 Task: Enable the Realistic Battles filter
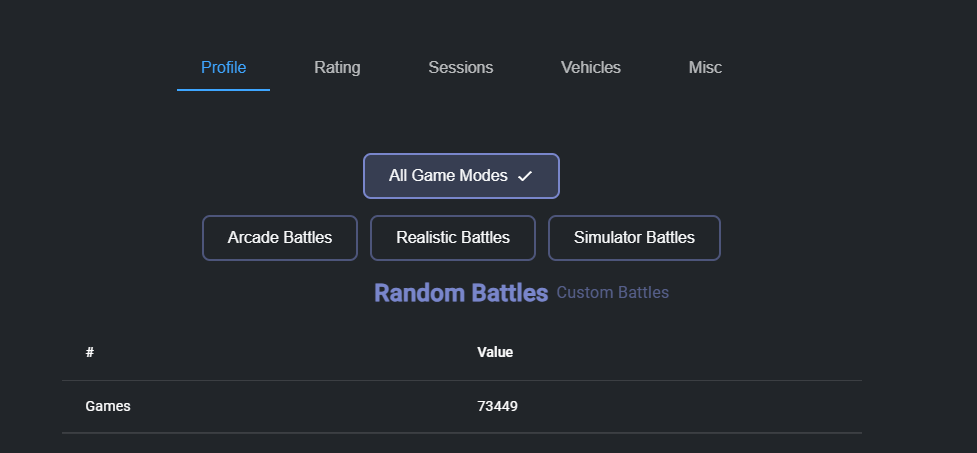point(453,237)
